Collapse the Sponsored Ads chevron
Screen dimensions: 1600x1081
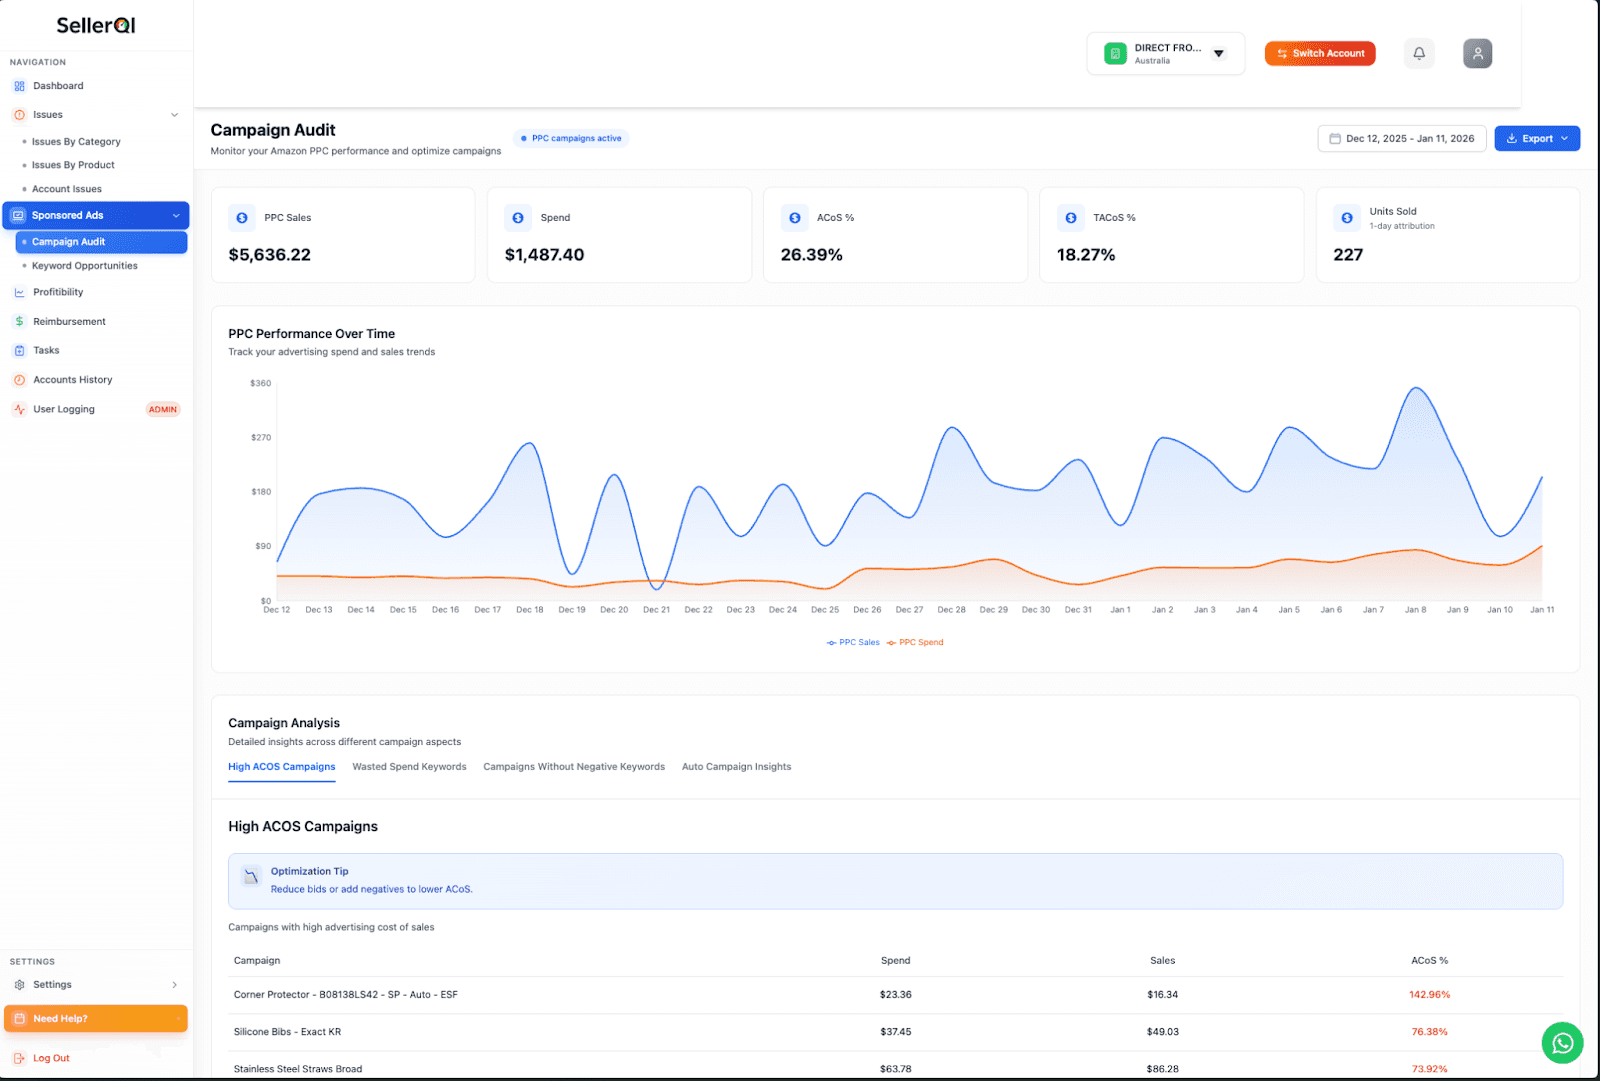[176, 216]
